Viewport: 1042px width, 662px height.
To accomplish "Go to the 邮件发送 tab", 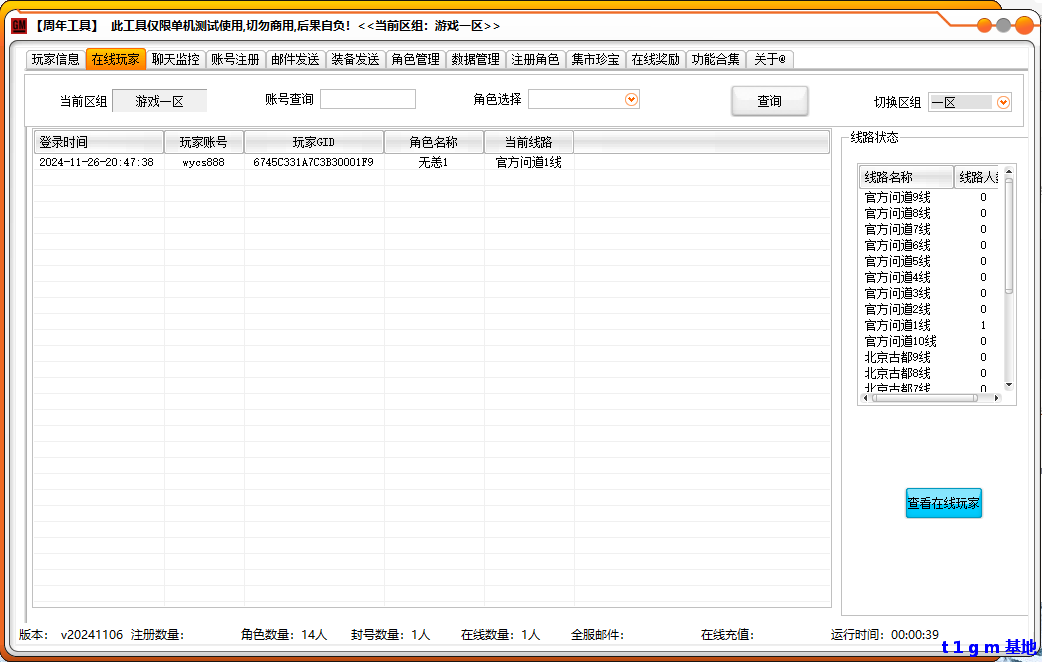I will pos(296,59).
